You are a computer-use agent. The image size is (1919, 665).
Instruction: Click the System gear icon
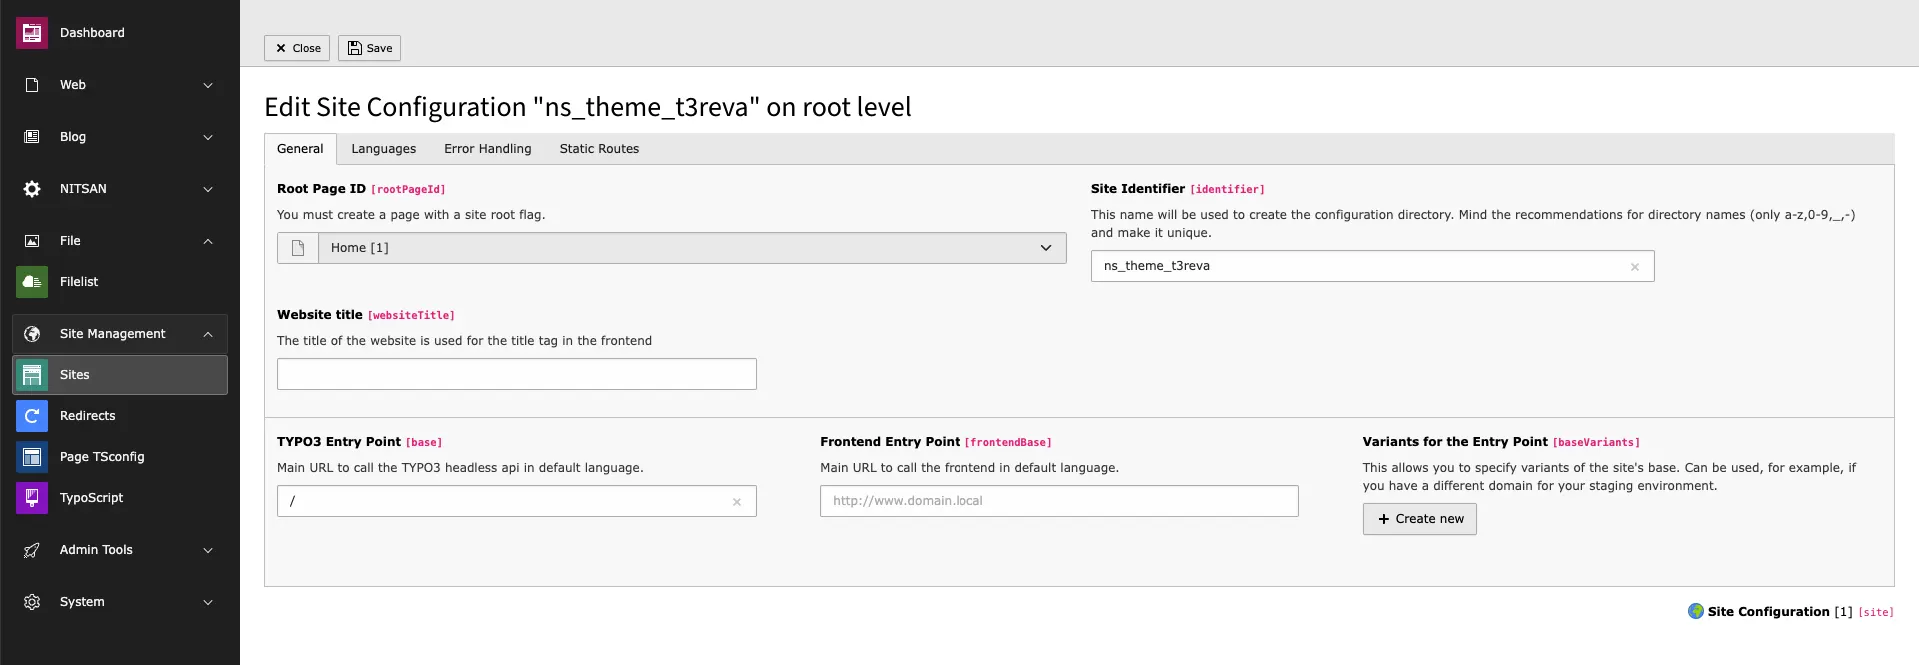(x=32, y=602)
